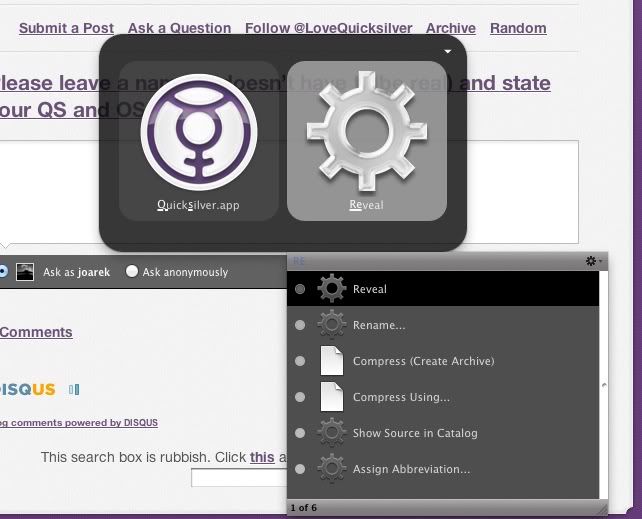Click the '1 of 6' status text
Screen dimensions: 642x519
coord(304,508)
